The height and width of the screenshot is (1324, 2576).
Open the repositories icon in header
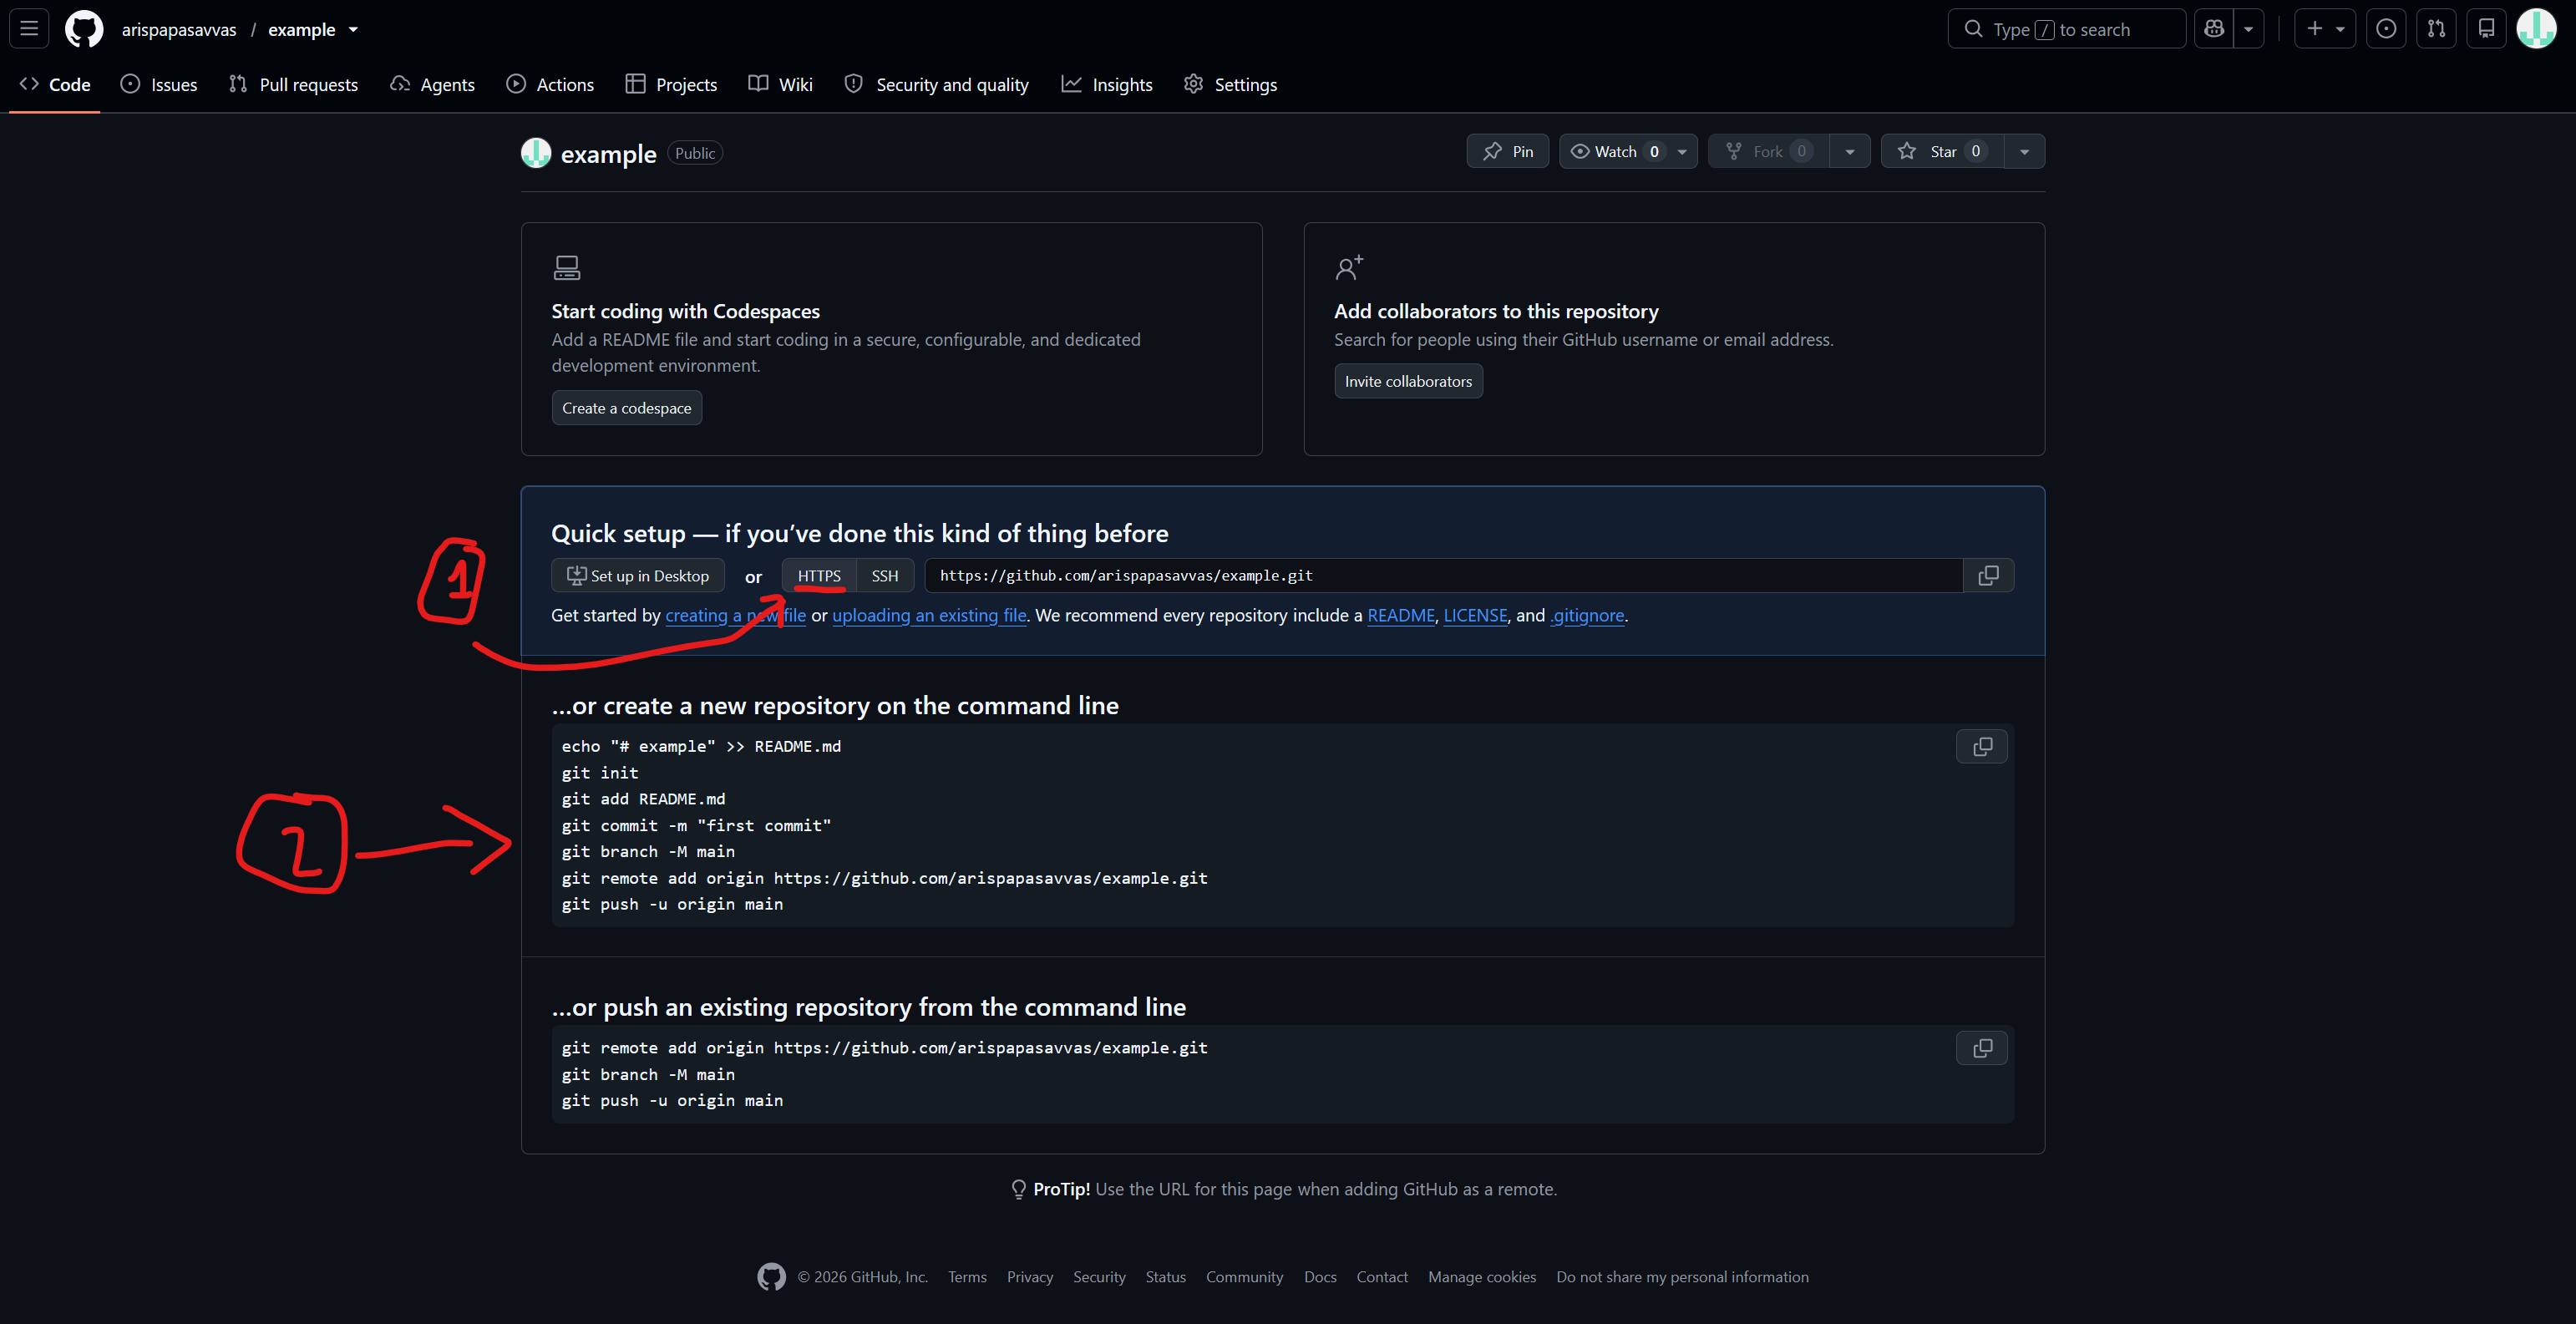pyautogui.click(x=2486, y=29)
